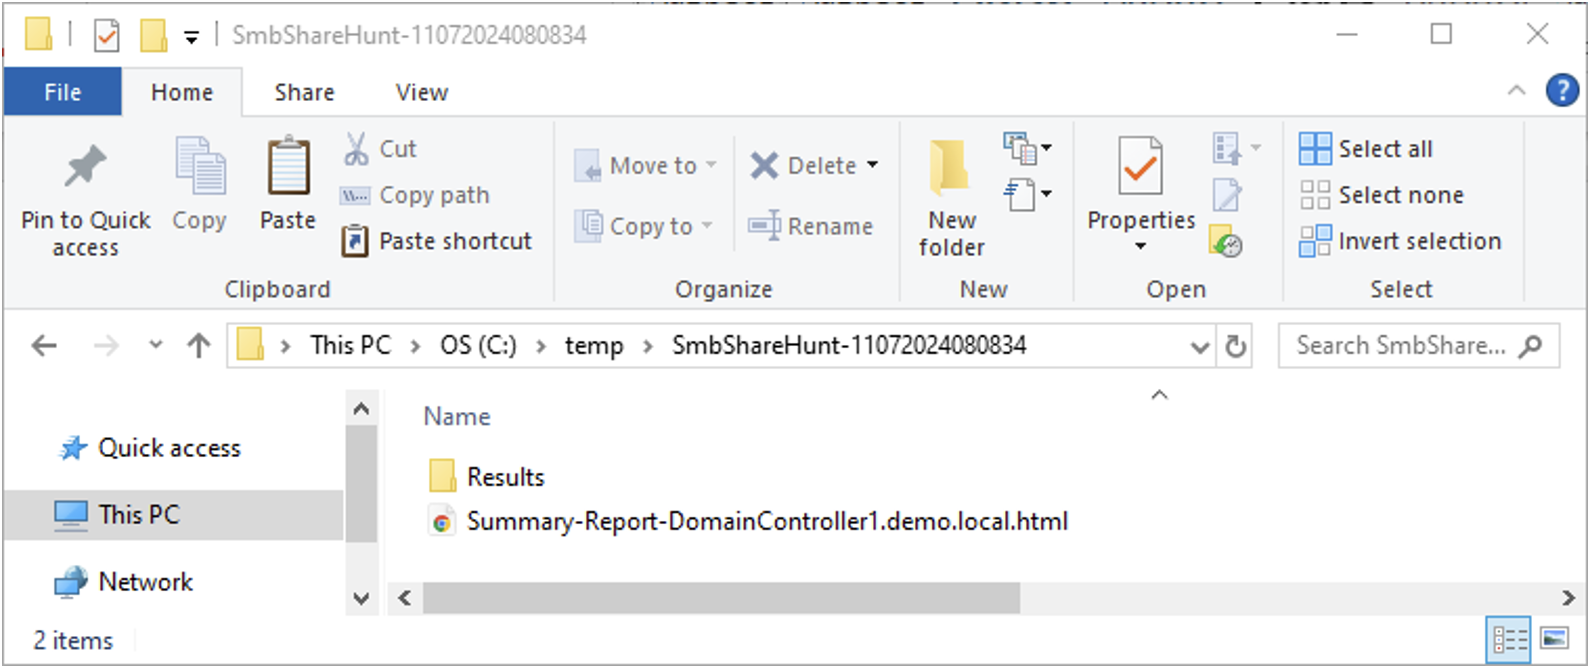Click horizontal scrollbar right arrow
This screenshot has height=670, width=1592.
[x=1568, y=598]
